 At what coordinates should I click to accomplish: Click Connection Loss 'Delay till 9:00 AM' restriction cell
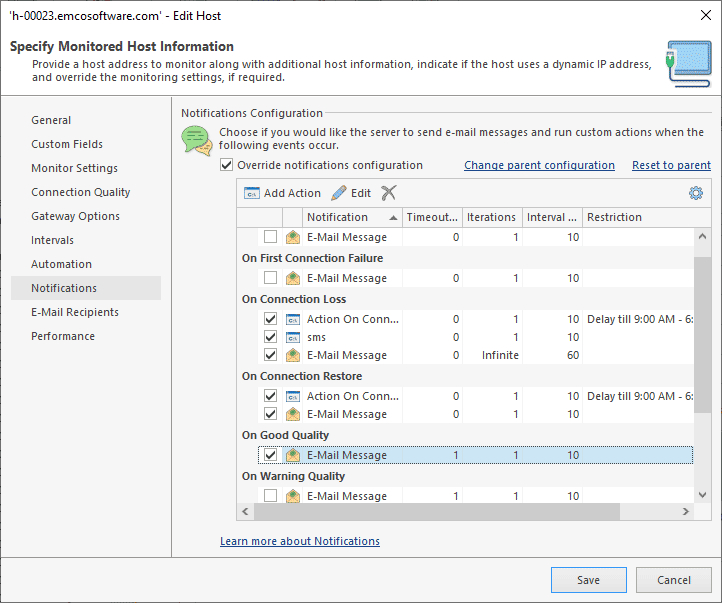(638, 319)
